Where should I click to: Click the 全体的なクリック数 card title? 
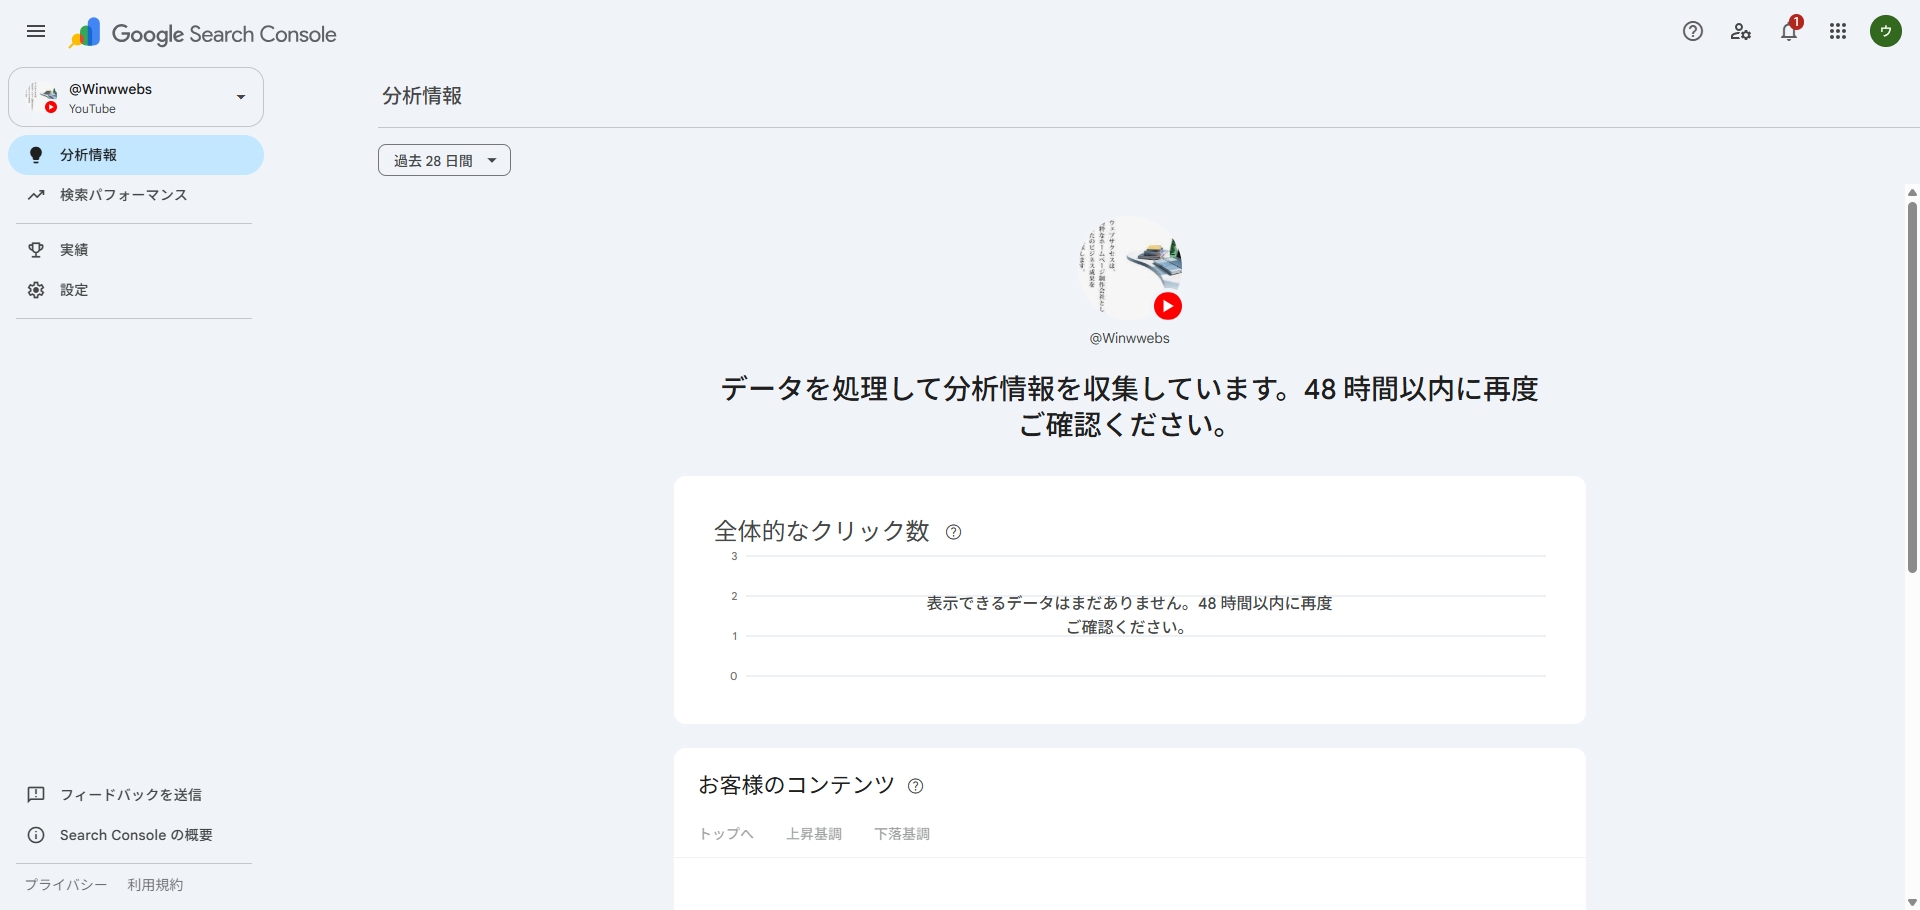pyautogui.click(x=822, y=531)
